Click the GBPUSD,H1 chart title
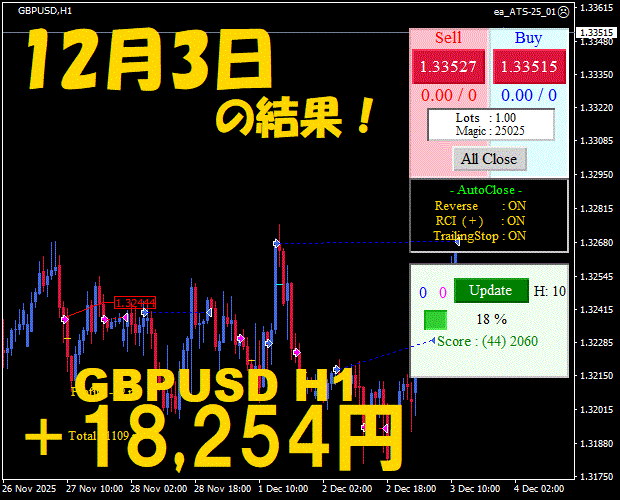The image size is (620, 500). coord(45,11)
